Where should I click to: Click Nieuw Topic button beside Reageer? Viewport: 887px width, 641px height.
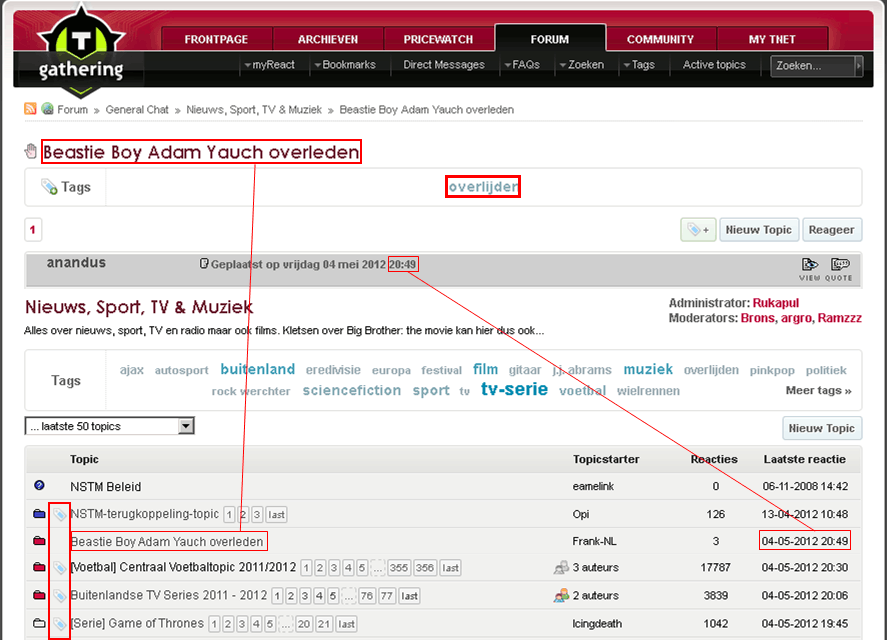click(759, 230)
